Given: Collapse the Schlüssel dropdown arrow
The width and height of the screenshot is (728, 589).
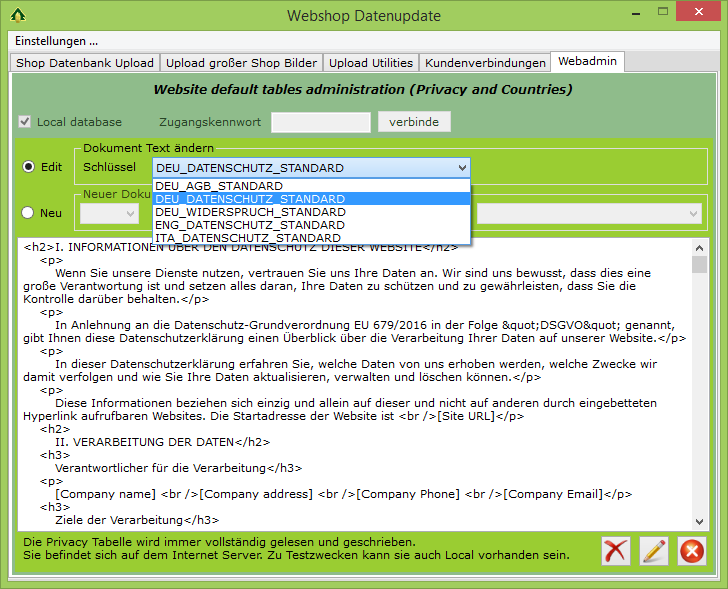Looking at the screenshot, I should click(x=461, y=168).
